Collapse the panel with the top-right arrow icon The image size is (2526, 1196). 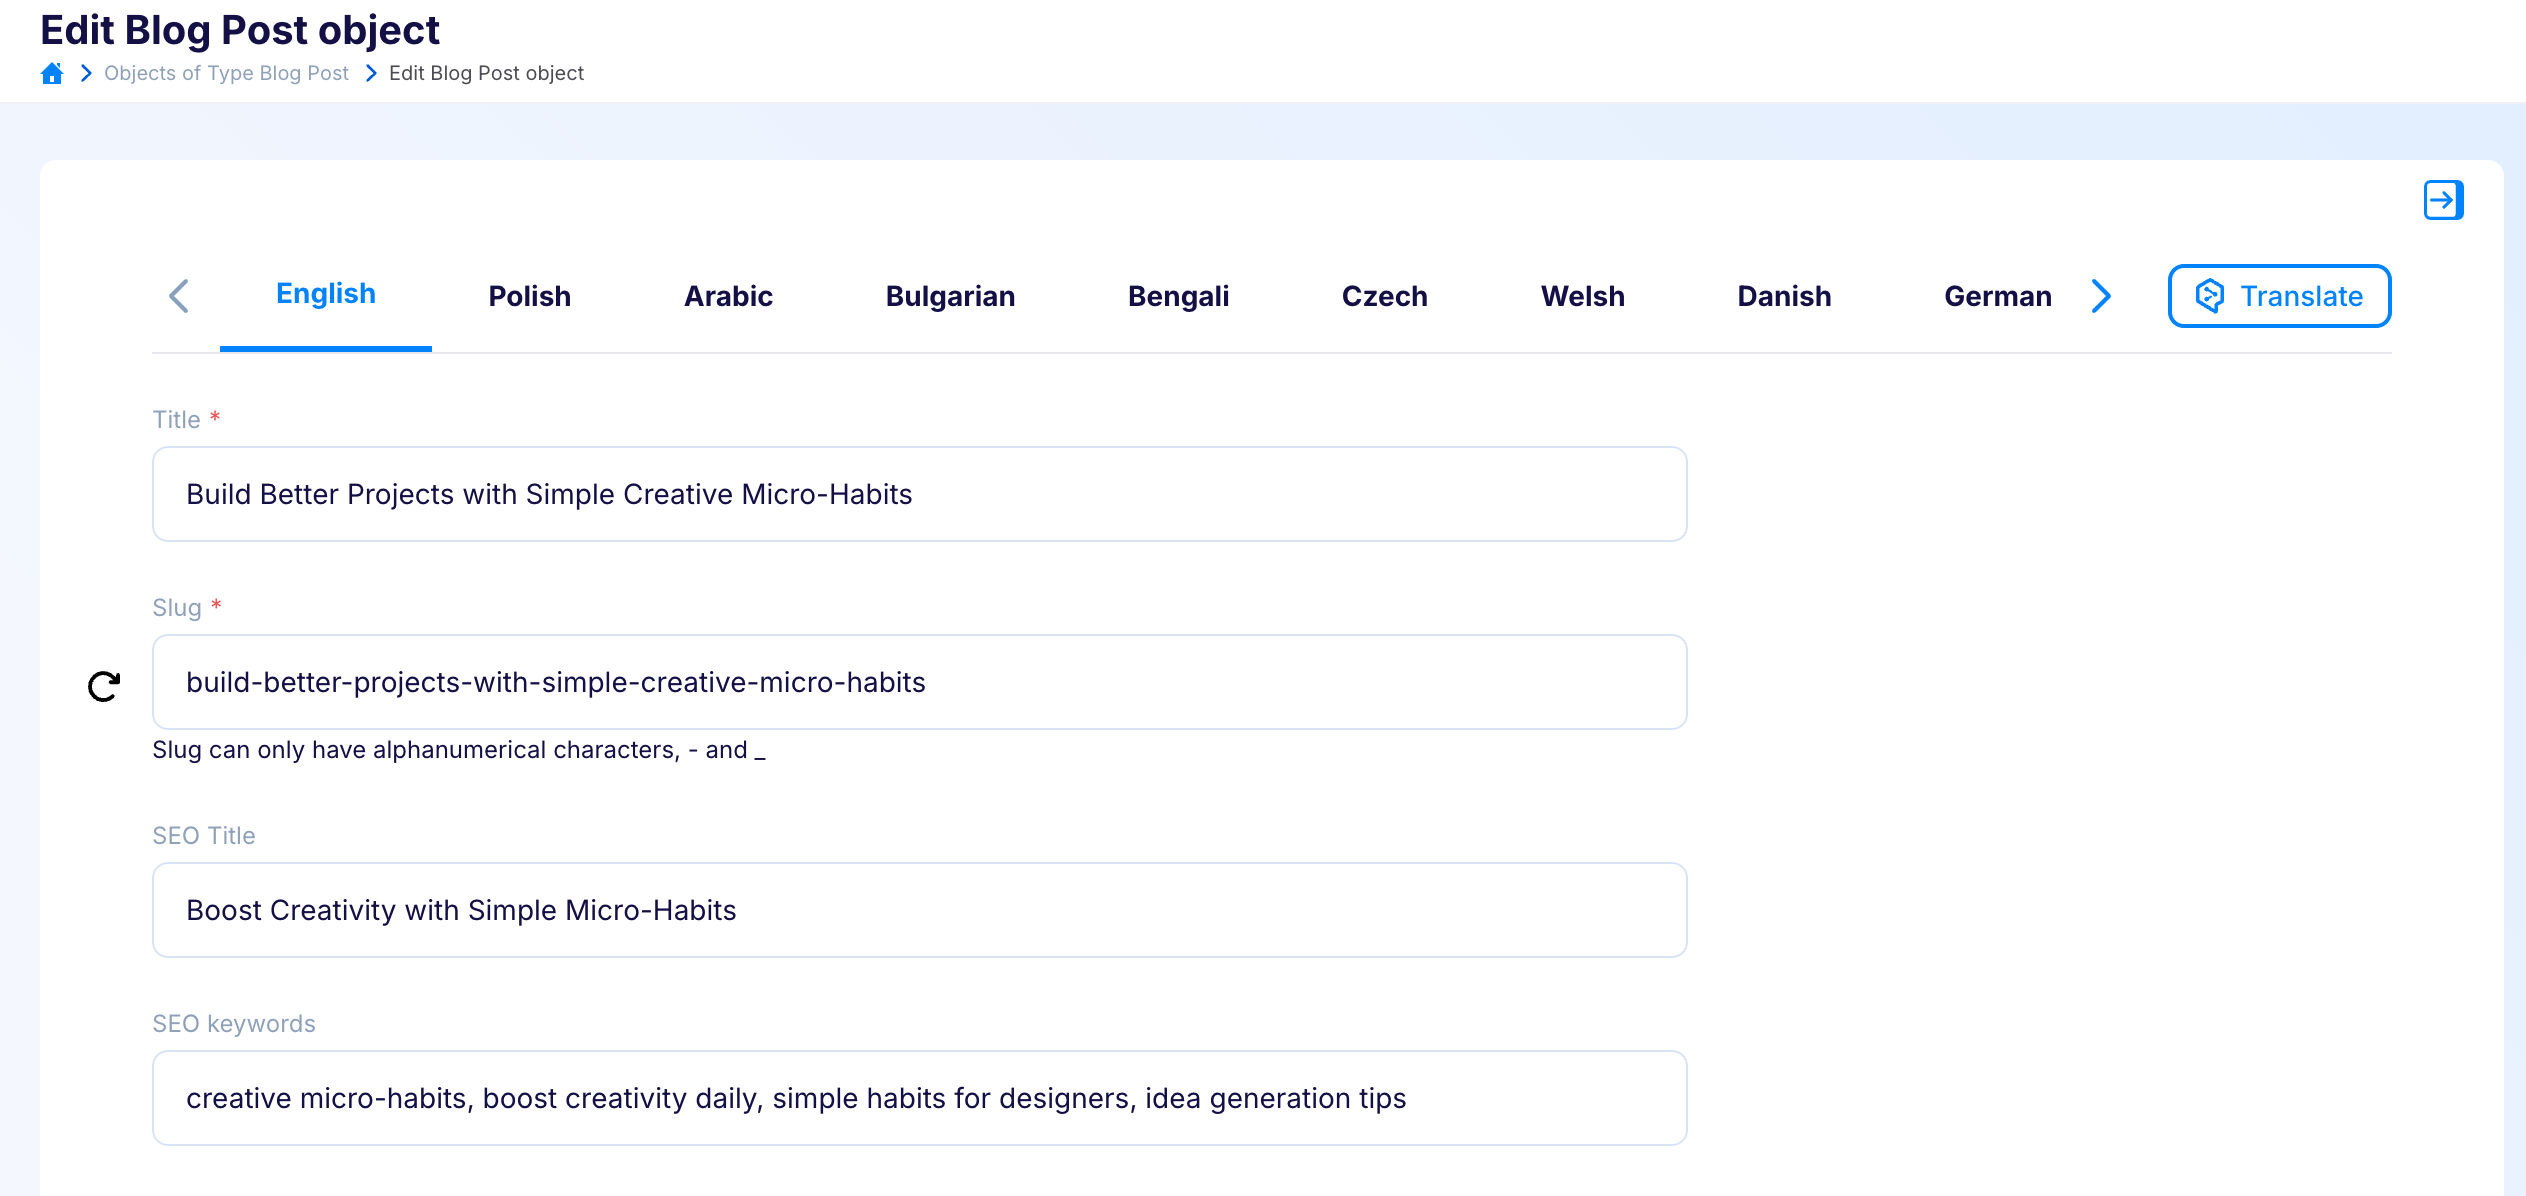(2442, 200)
